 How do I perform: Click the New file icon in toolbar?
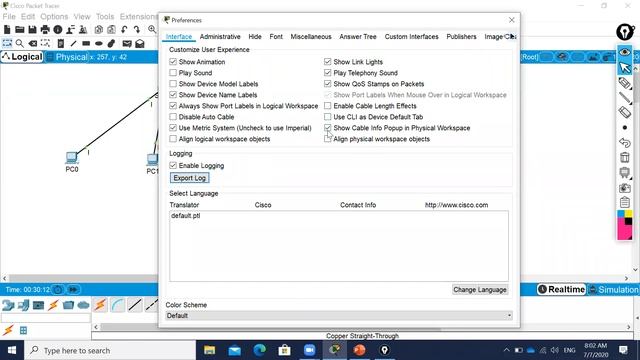tap(7, 29)
